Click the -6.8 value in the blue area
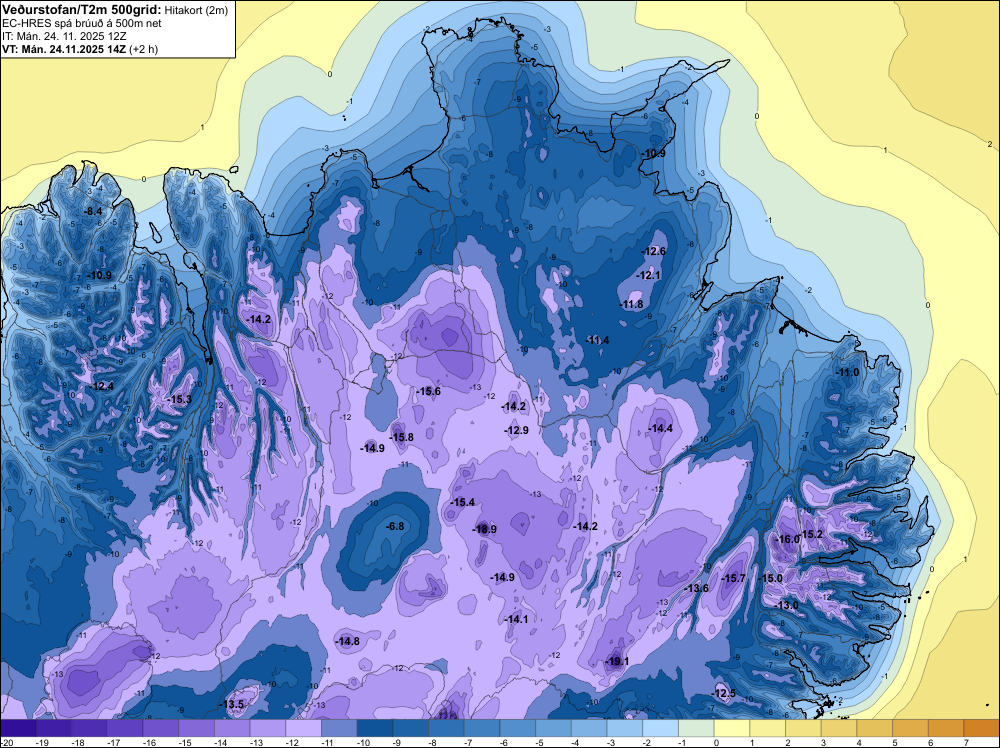The image size is (1000, 748). (395, 527)
